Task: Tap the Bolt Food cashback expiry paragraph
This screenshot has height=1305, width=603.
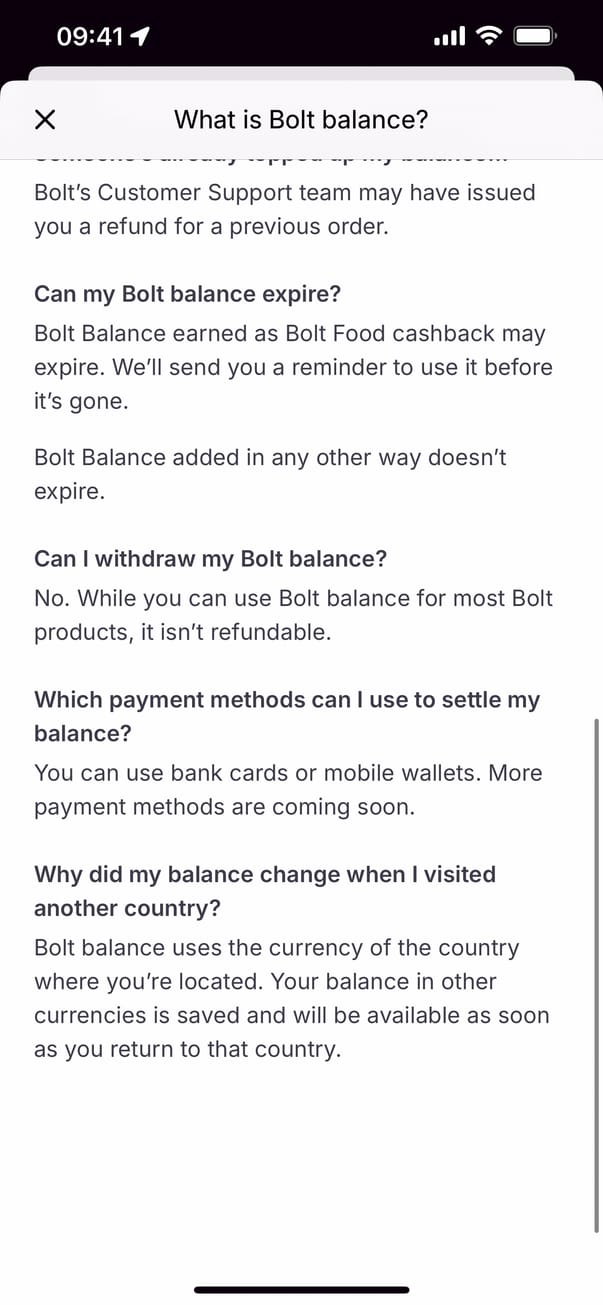Action: tap(292, 367)
